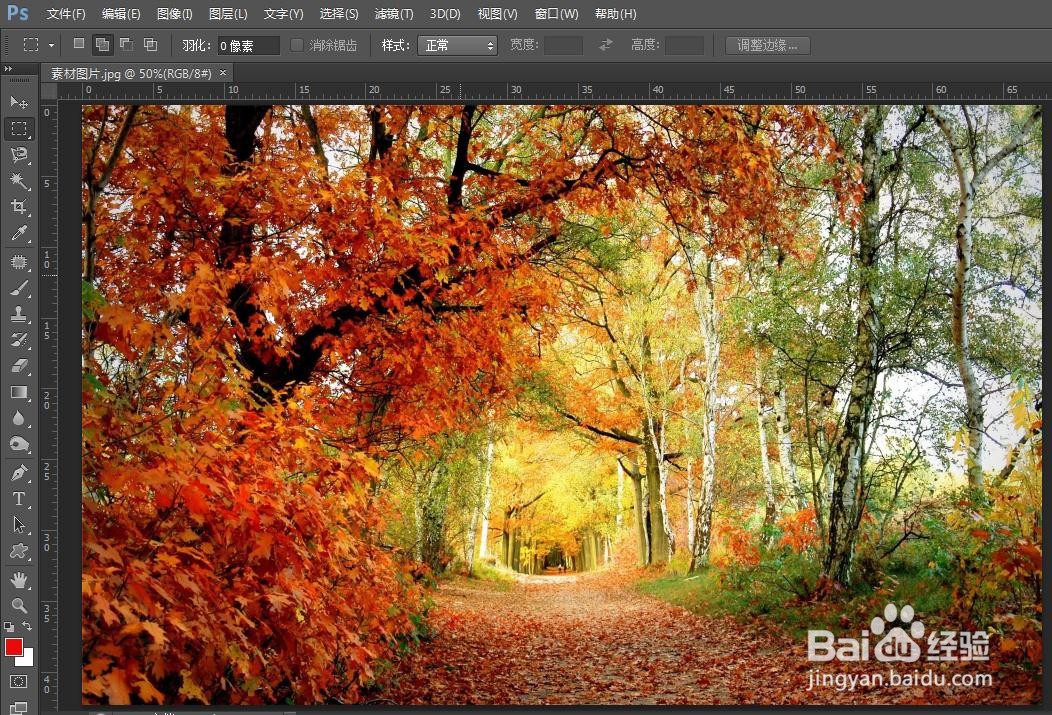This screenshot has height=715, width=1052.
Task: Open the 3D(D) menu
Action: [445, 13]
